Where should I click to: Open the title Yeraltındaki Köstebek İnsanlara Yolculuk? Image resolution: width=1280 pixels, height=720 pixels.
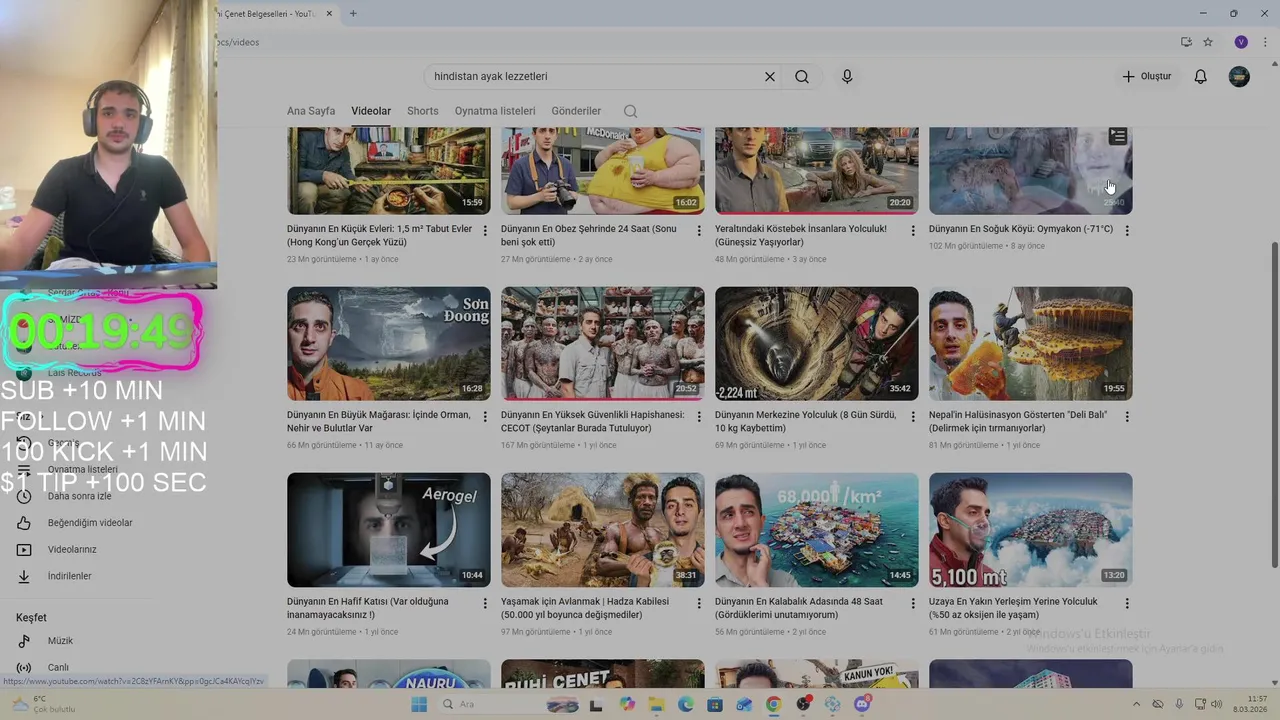pyautogui.click(x=801, y=235)
